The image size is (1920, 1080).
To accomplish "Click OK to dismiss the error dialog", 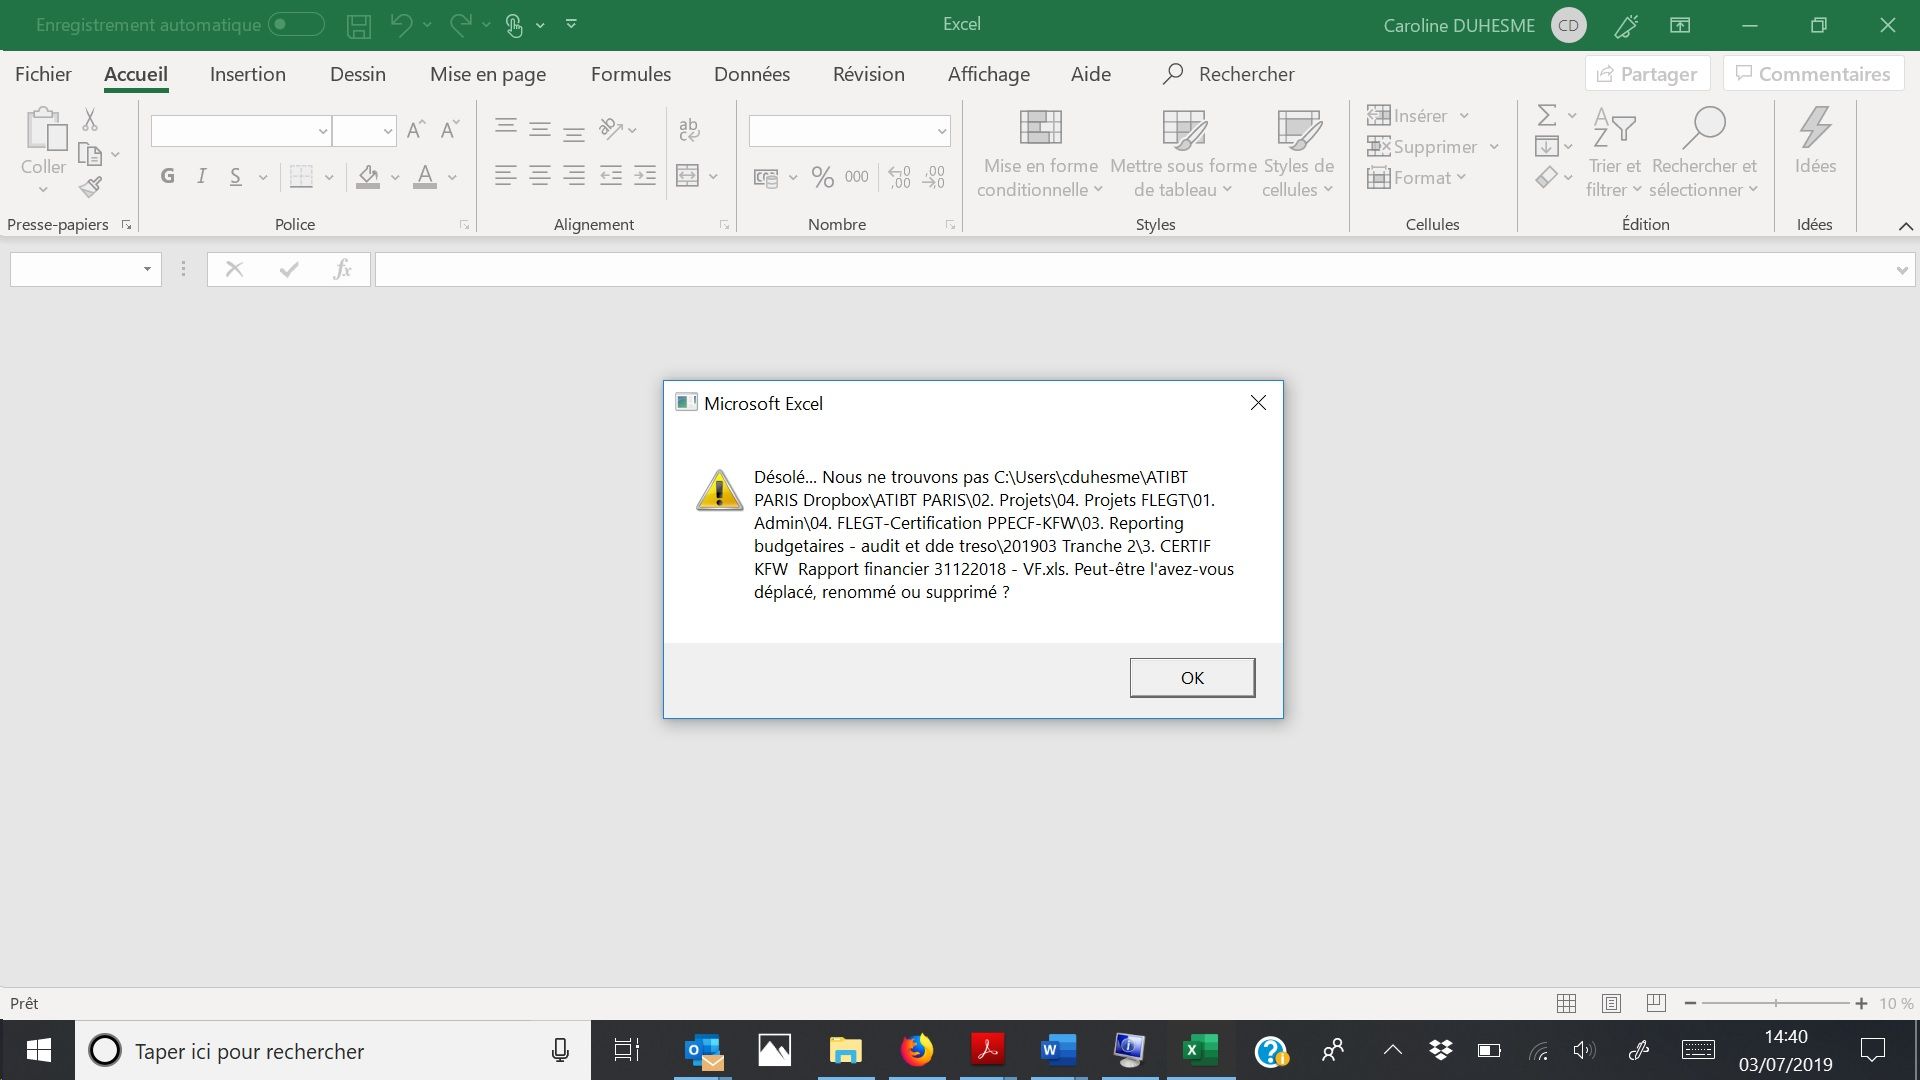I will (x=1192, y=676).
